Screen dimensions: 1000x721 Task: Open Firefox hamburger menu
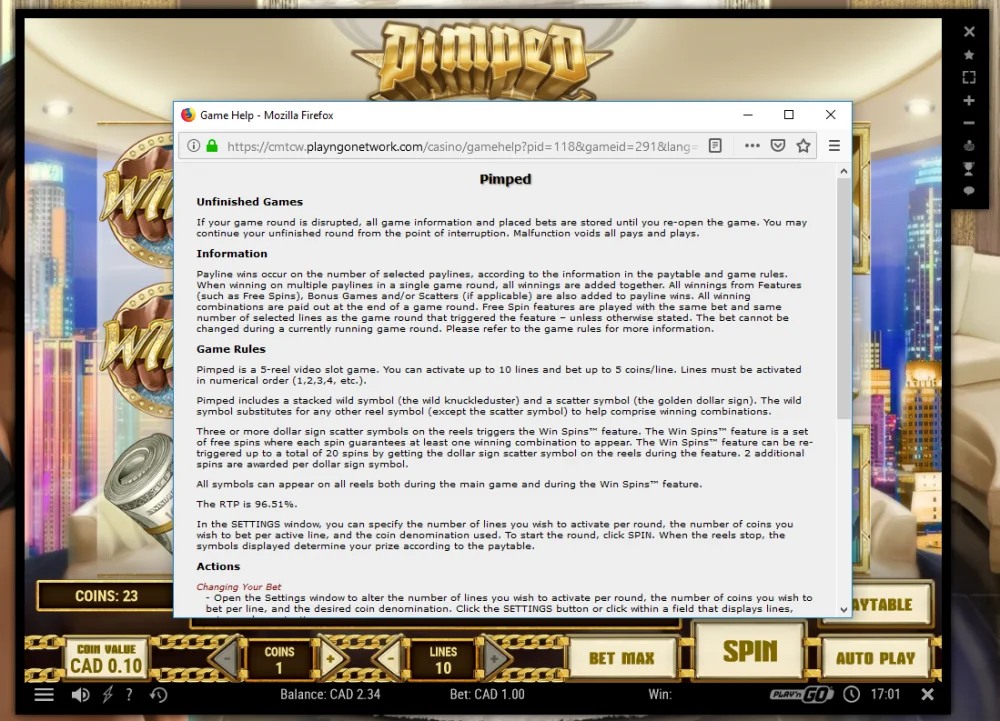(834, 146)
